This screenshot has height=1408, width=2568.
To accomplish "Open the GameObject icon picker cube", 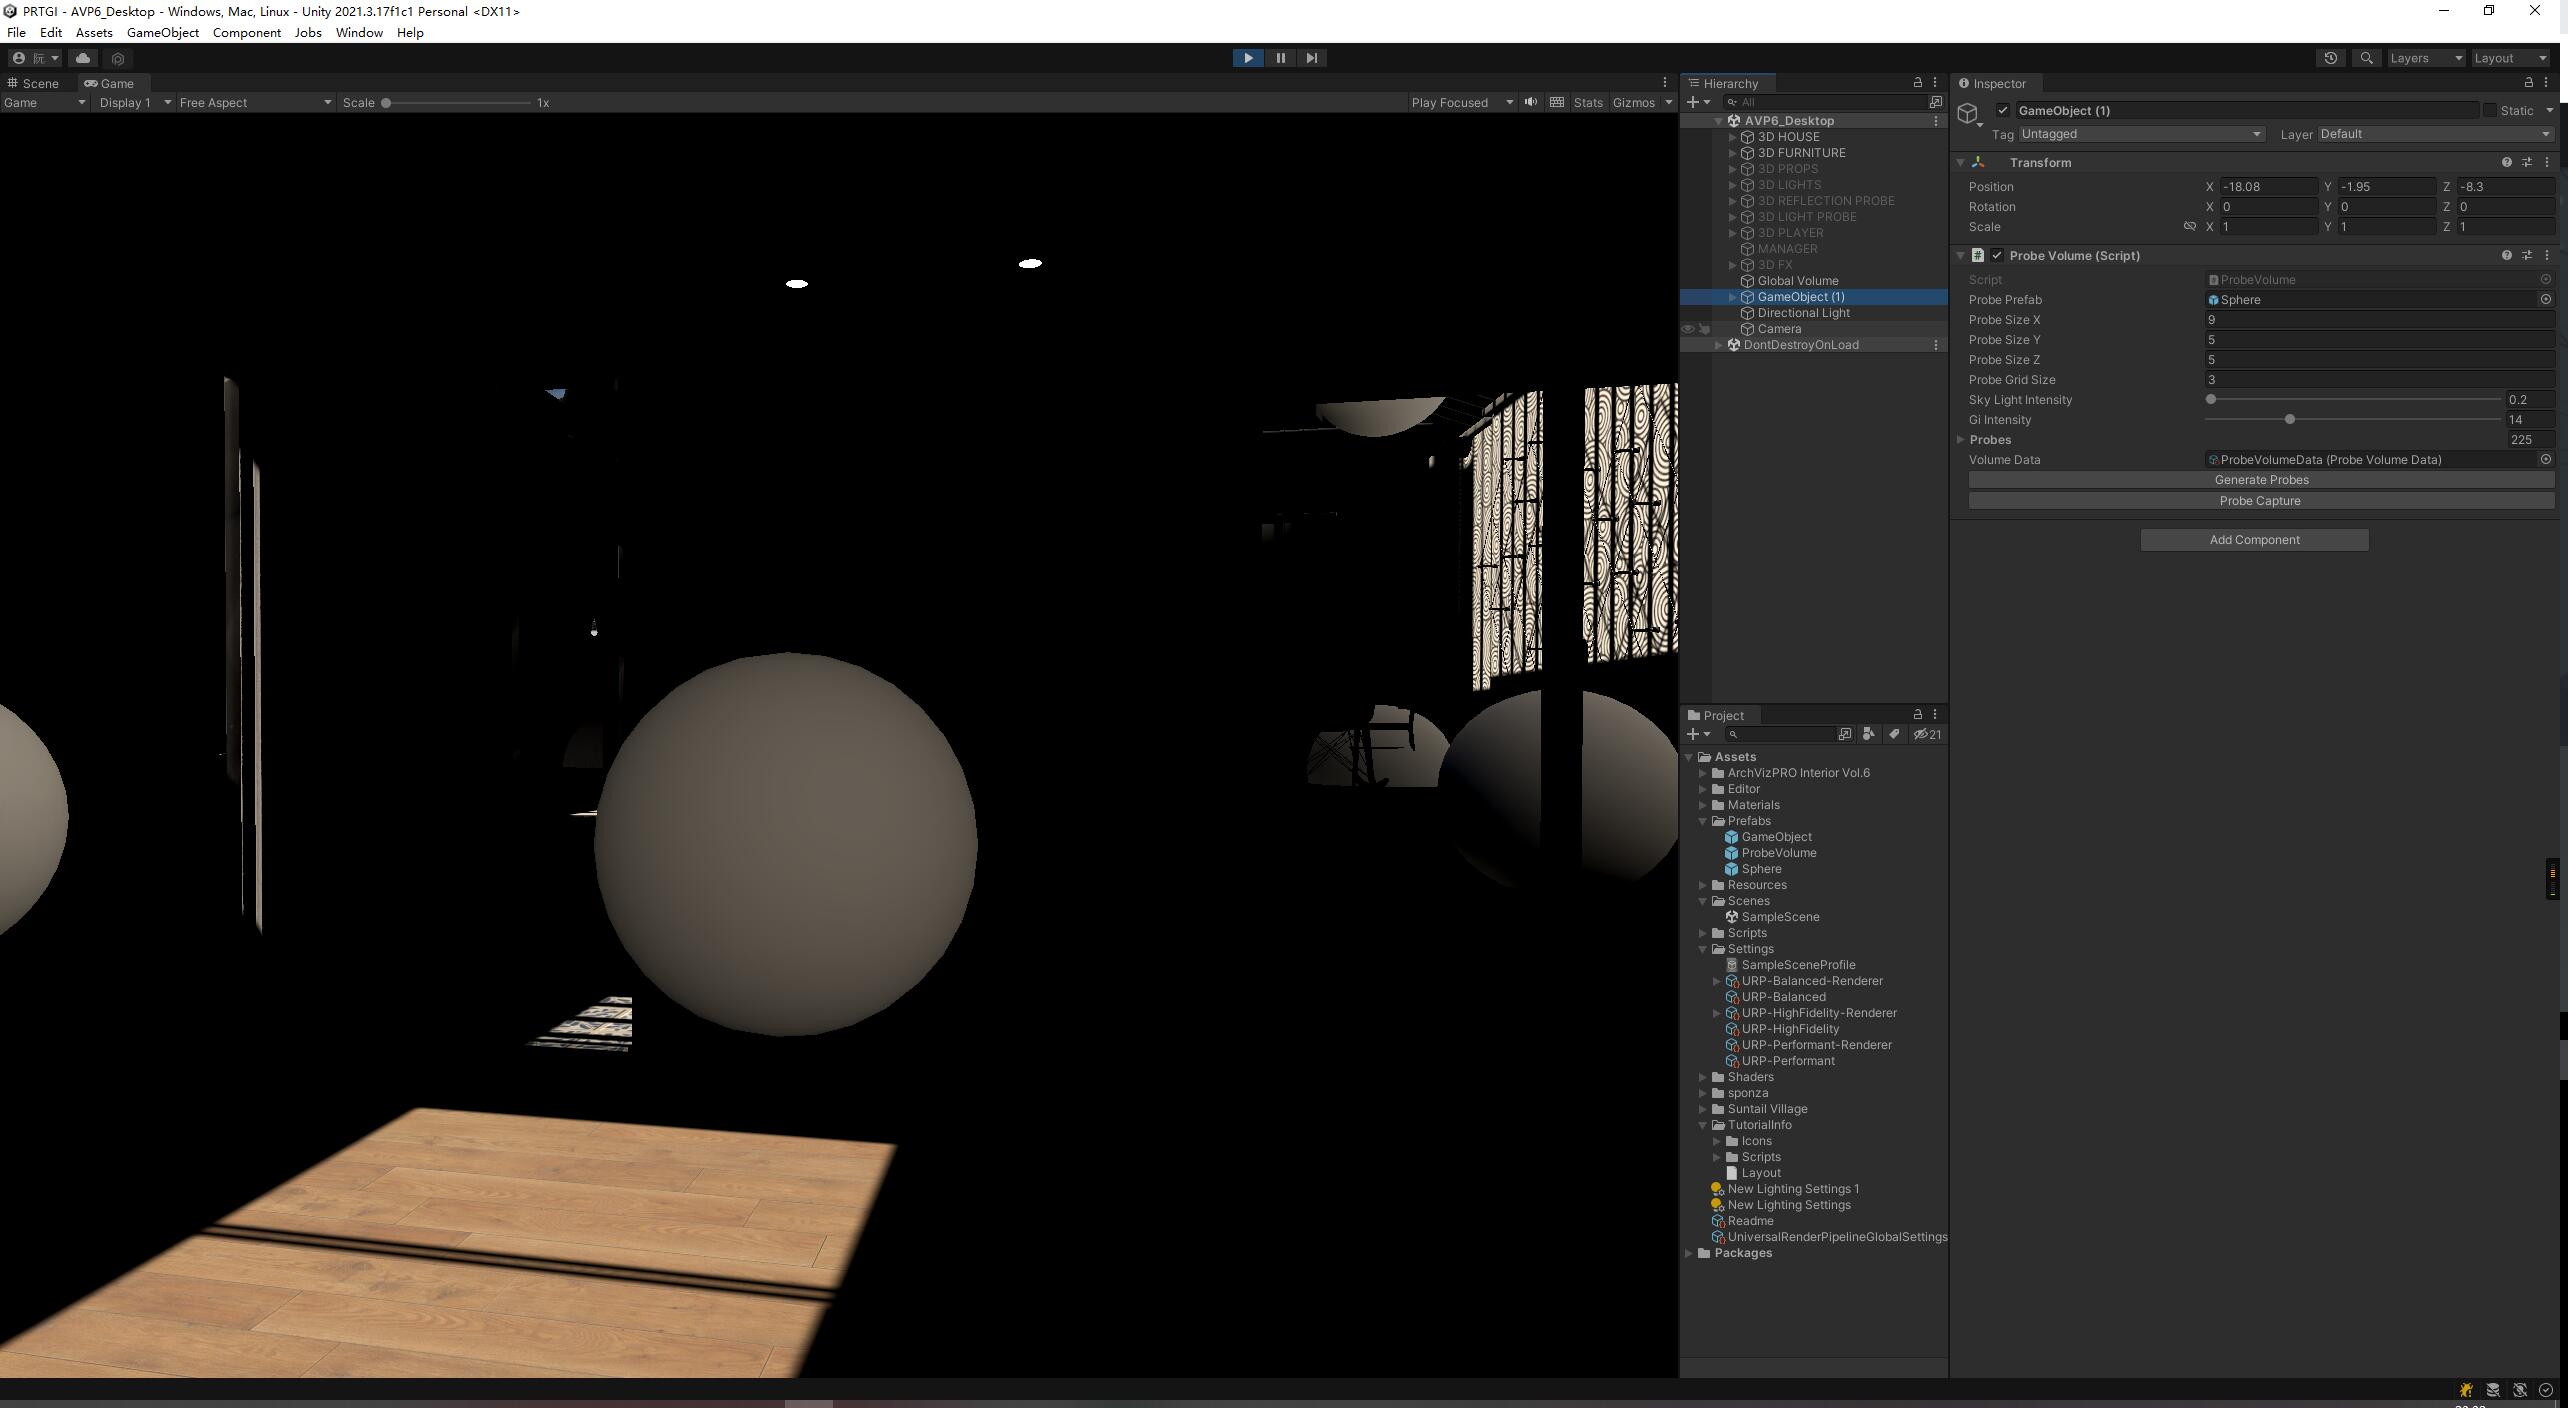I will 1969,113.
